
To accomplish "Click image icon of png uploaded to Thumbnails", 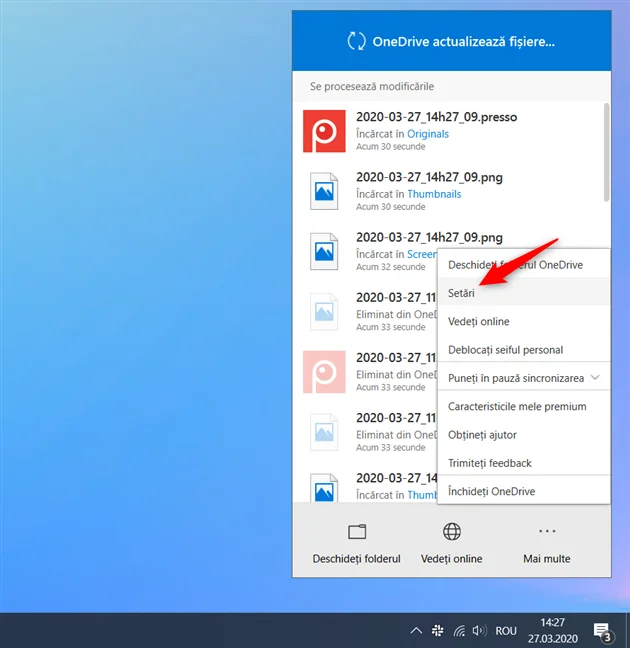I will pos(324,191).
